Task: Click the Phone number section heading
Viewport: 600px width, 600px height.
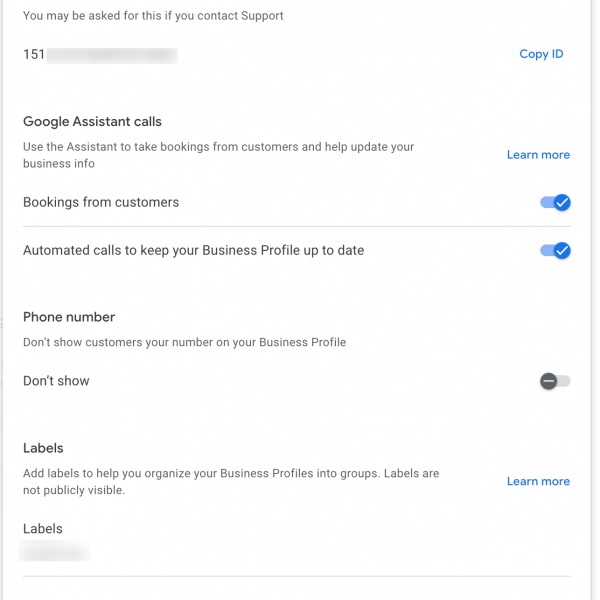Action: pos(69,317)
